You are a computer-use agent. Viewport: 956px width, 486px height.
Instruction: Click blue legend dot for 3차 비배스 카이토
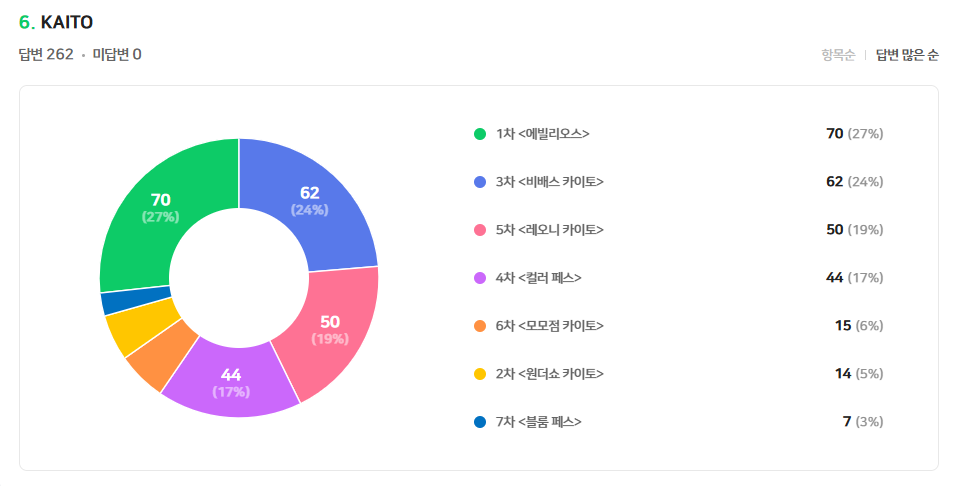click(480, 182)
